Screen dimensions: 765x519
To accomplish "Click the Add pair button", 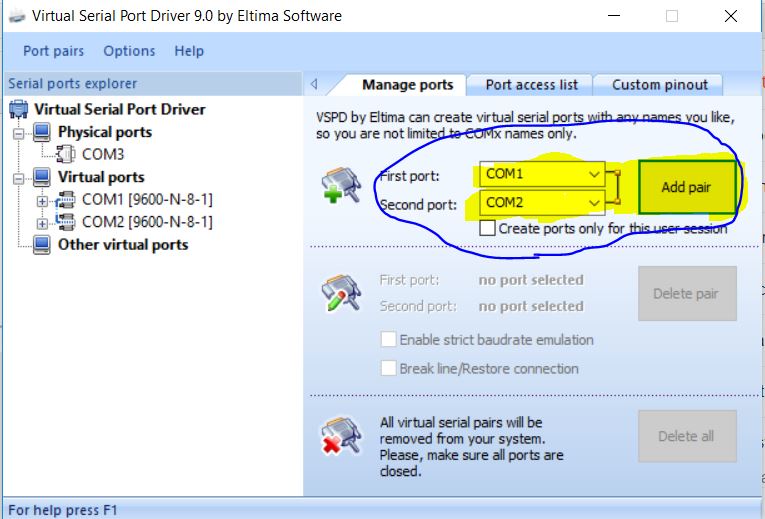I will pyautogui.click(x=687, y=187).
